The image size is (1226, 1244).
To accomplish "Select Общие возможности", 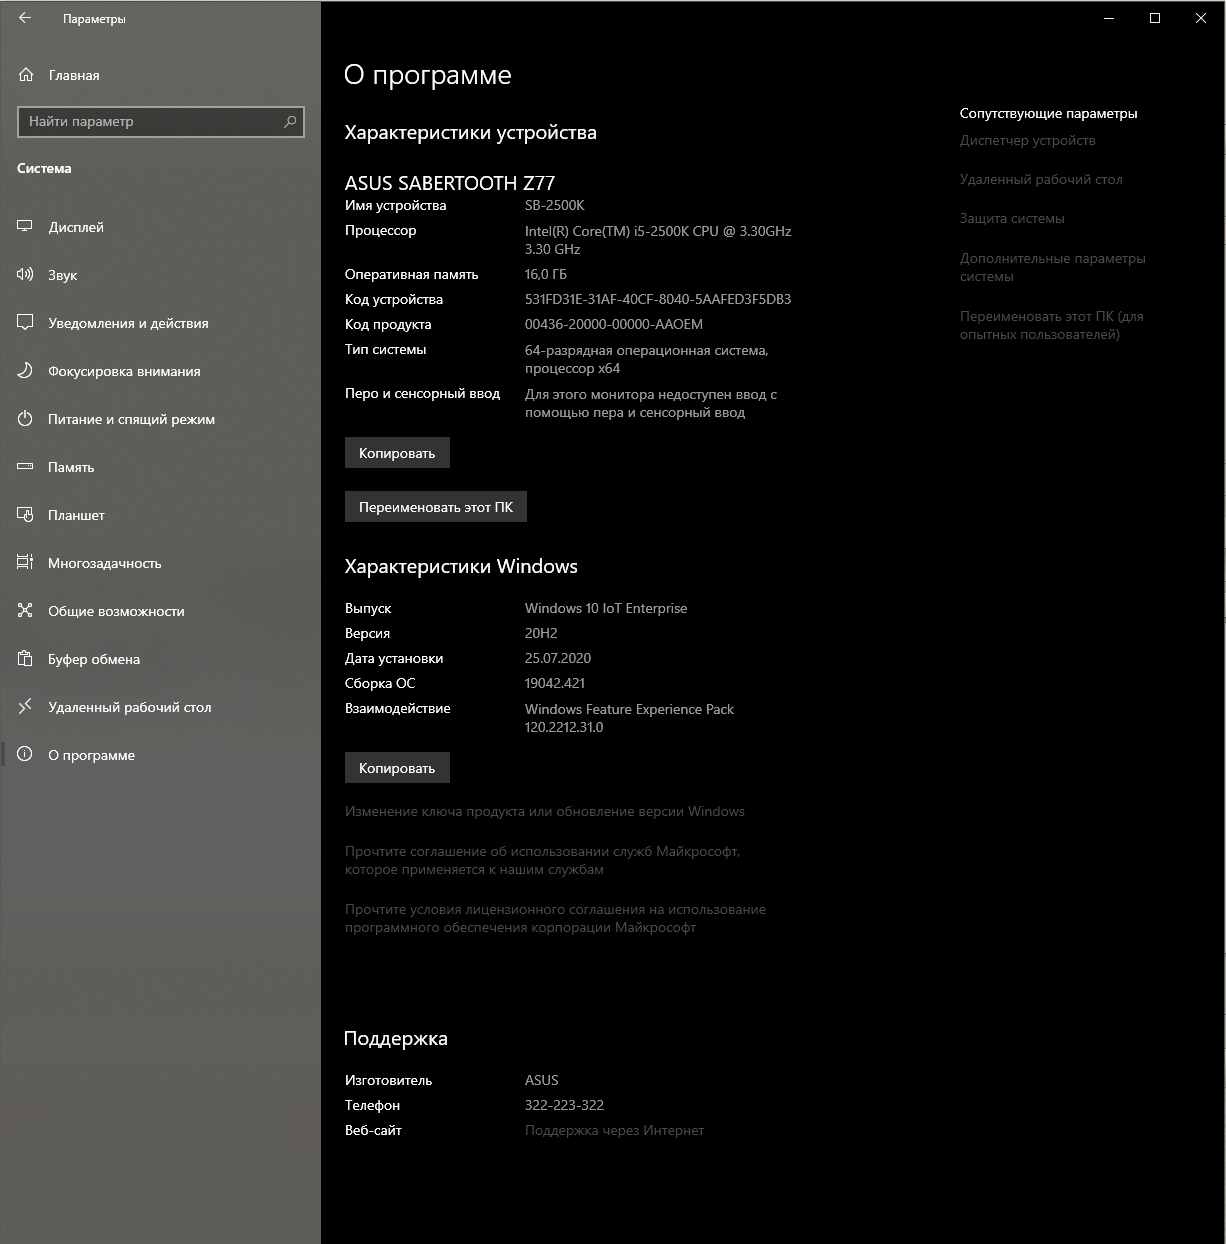I will (x=160, y=611).
